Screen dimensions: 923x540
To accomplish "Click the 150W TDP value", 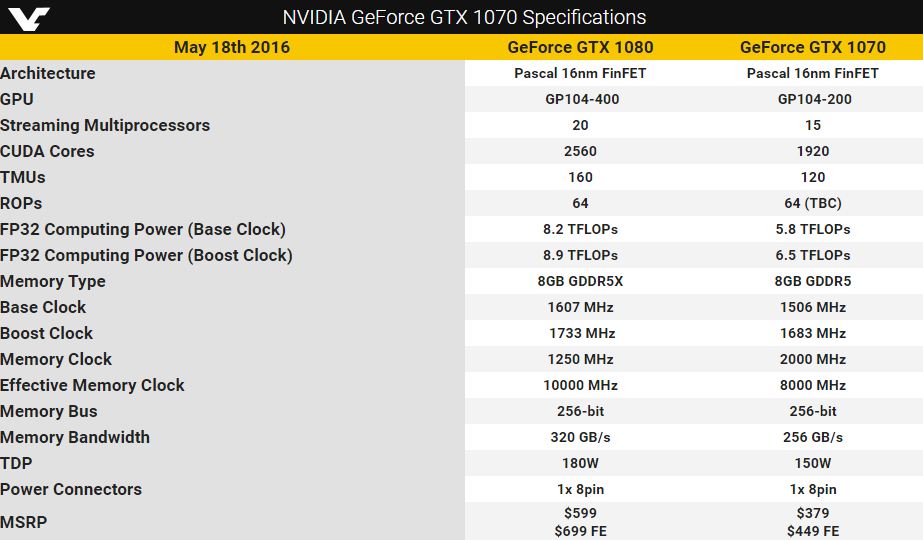I will (813, 463).
